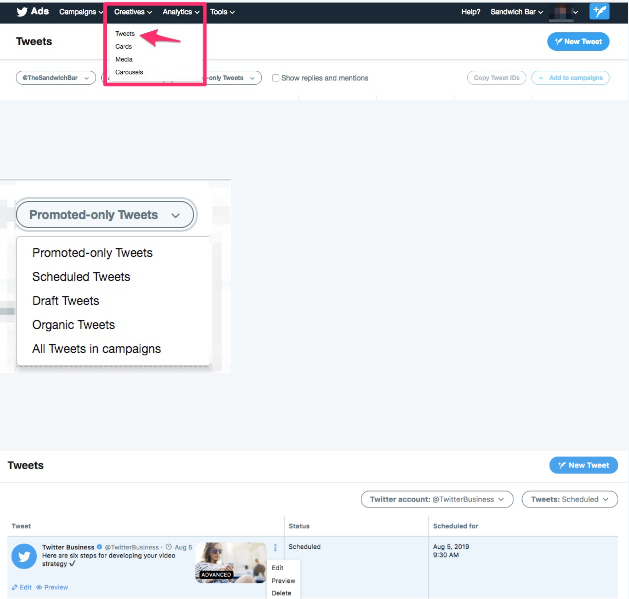629x599 pixels.
Task: Click the top New Tweet button
Action: (578, 41)
